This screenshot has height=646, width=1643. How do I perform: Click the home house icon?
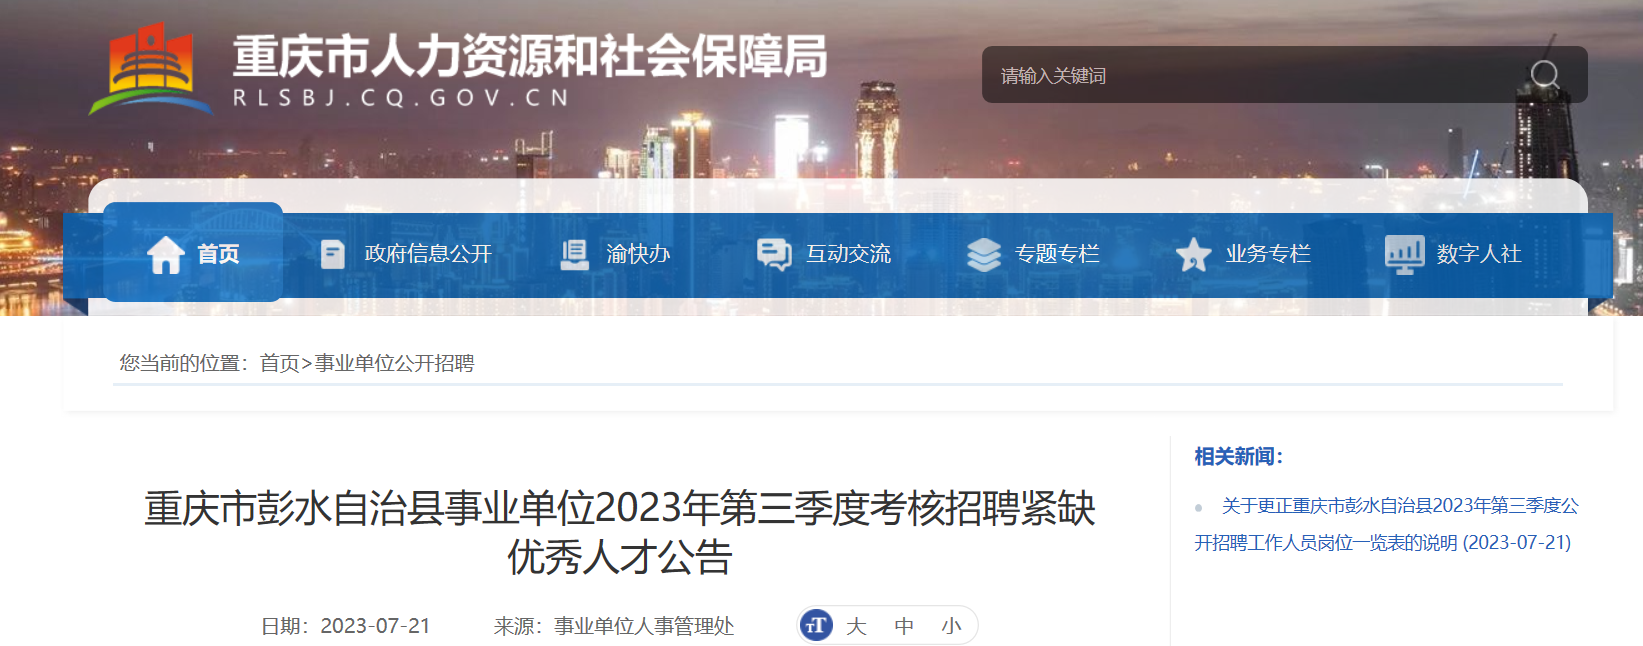[x=166, y=254]
